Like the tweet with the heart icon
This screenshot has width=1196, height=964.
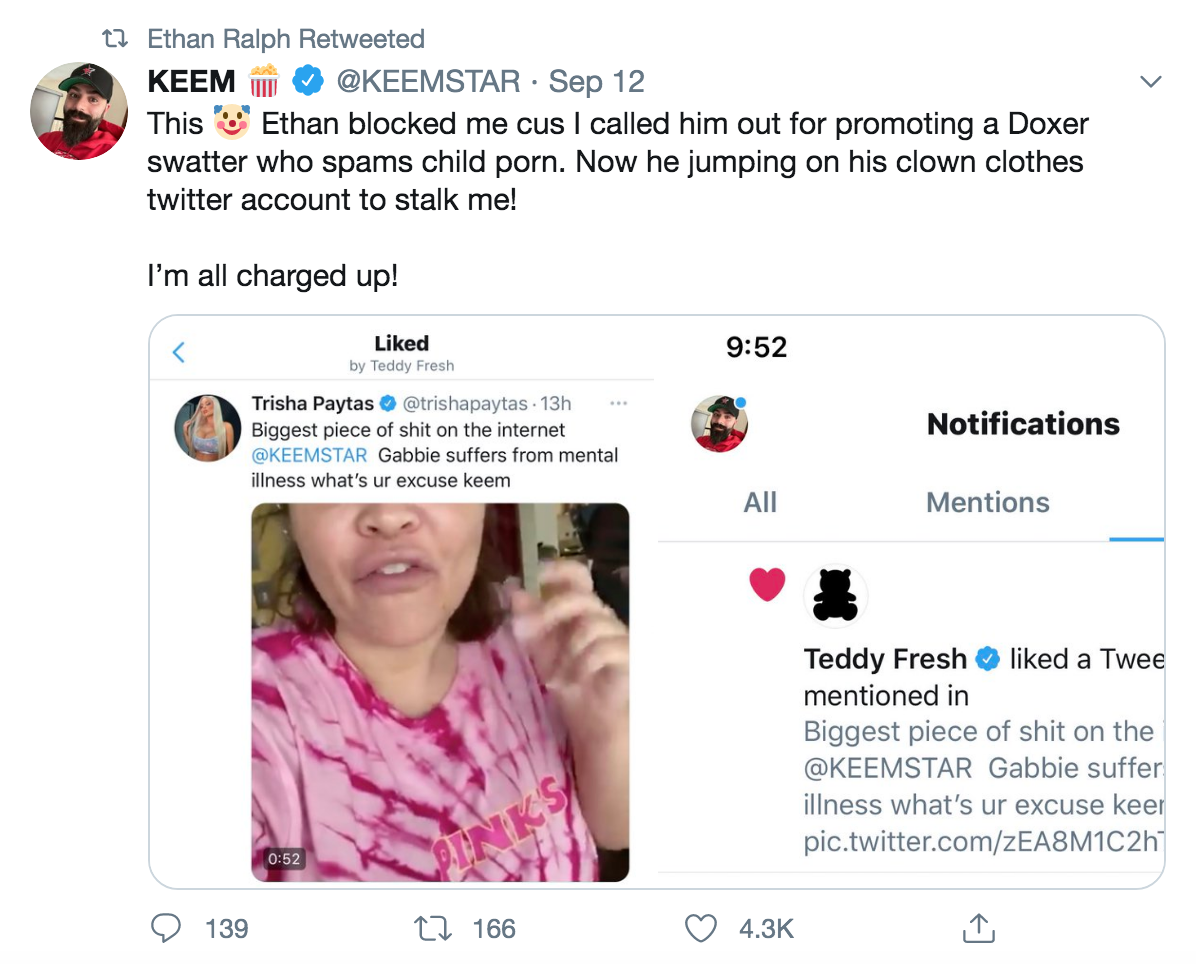(x=700, y=928)
